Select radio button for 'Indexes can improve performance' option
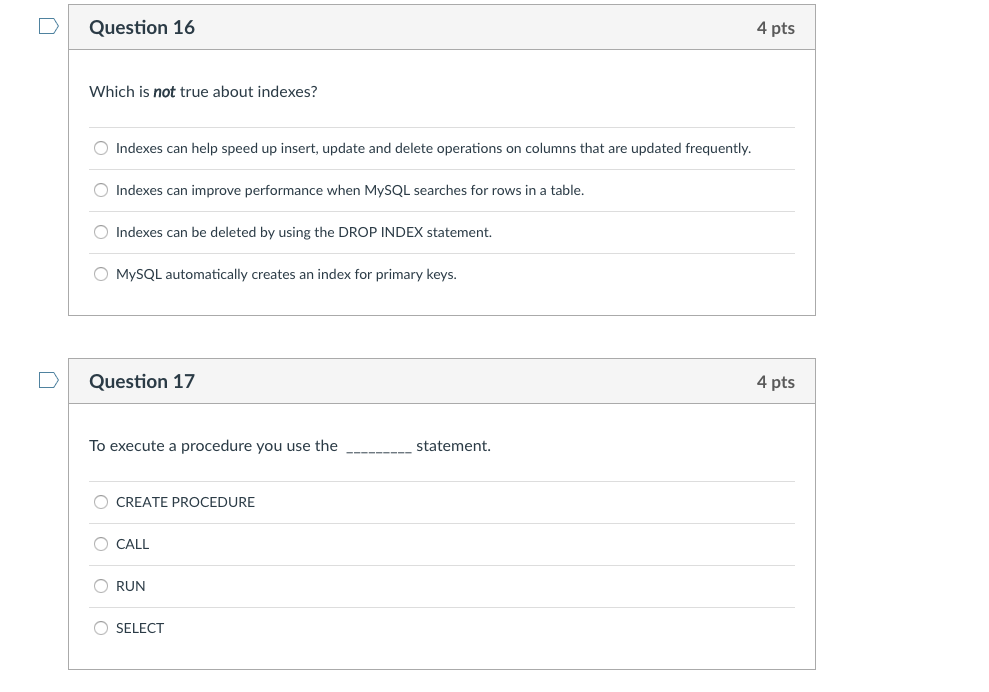 pos(101,189)
